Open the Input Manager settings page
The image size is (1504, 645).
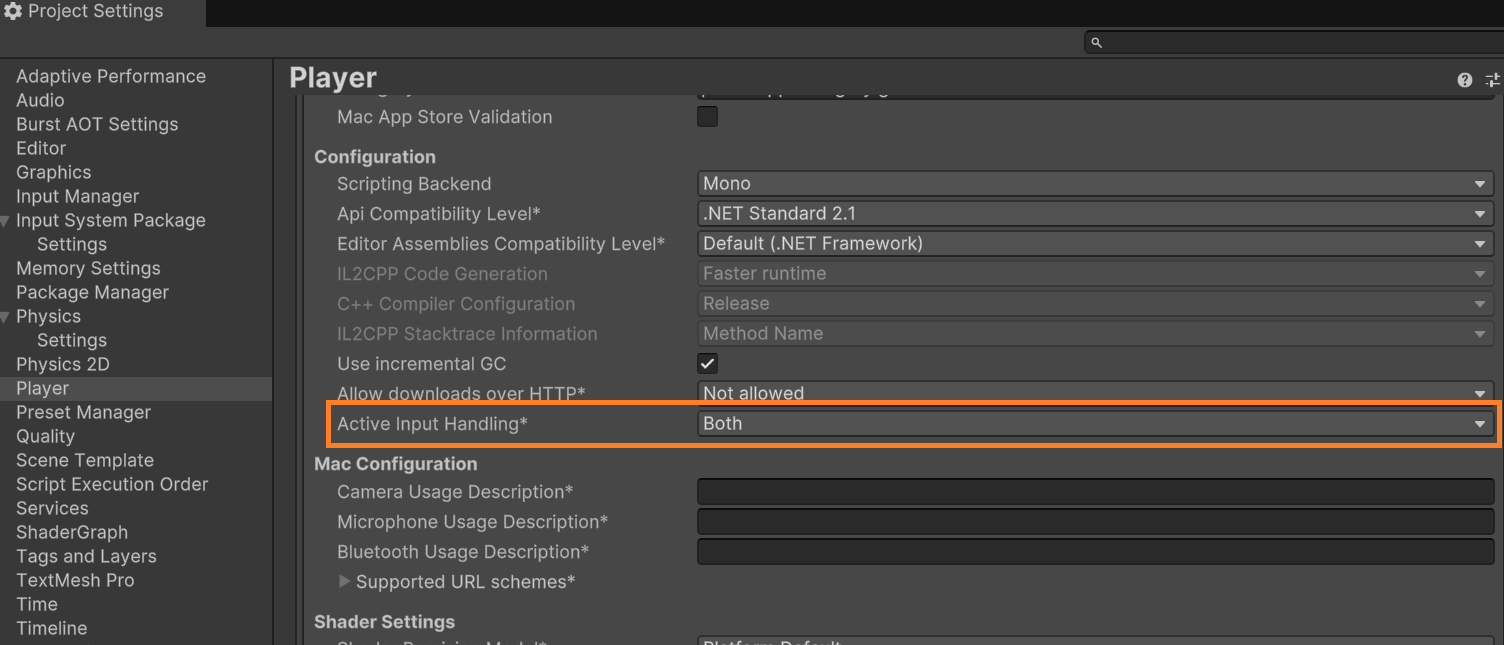pos(77,196)
